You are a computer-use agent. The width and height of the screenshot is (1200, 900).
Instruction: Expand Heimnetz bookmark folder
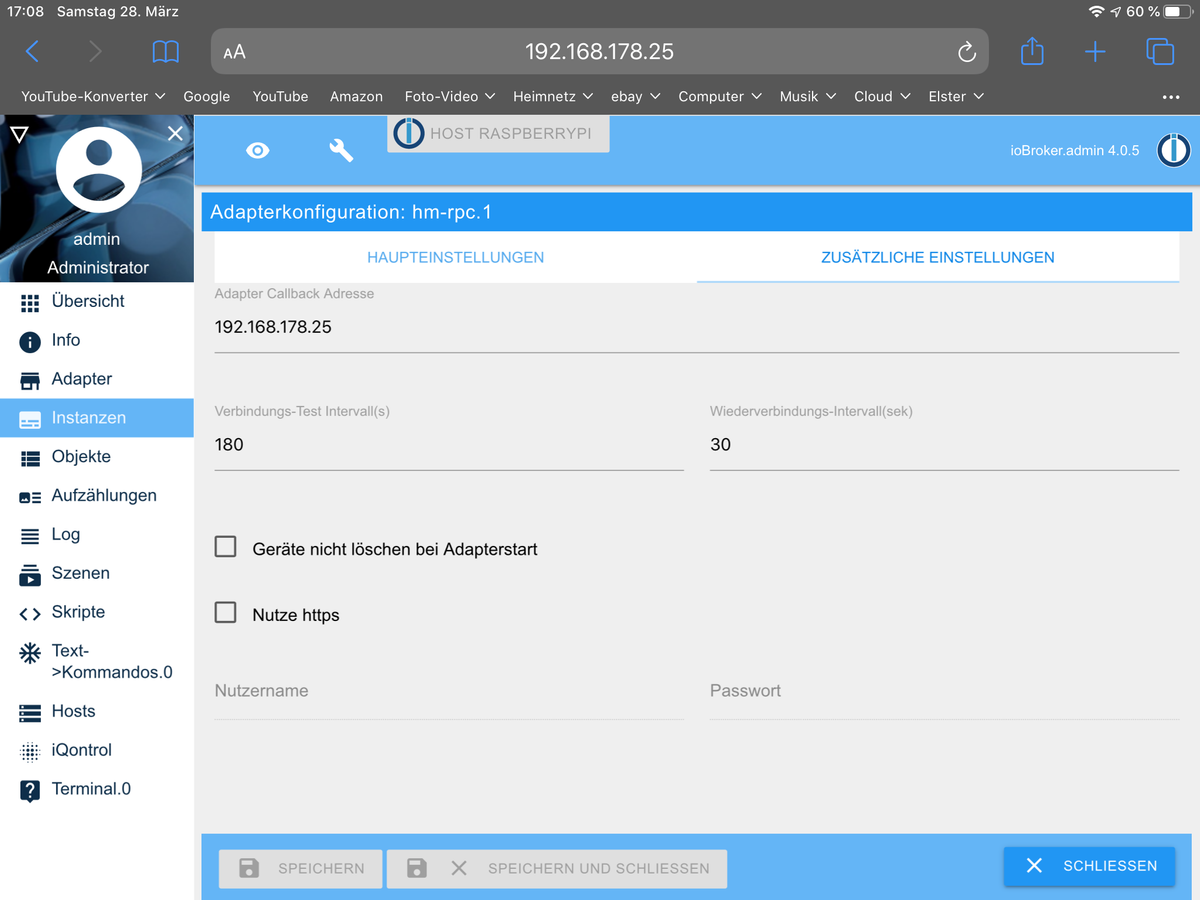click(x=553, y=97)
